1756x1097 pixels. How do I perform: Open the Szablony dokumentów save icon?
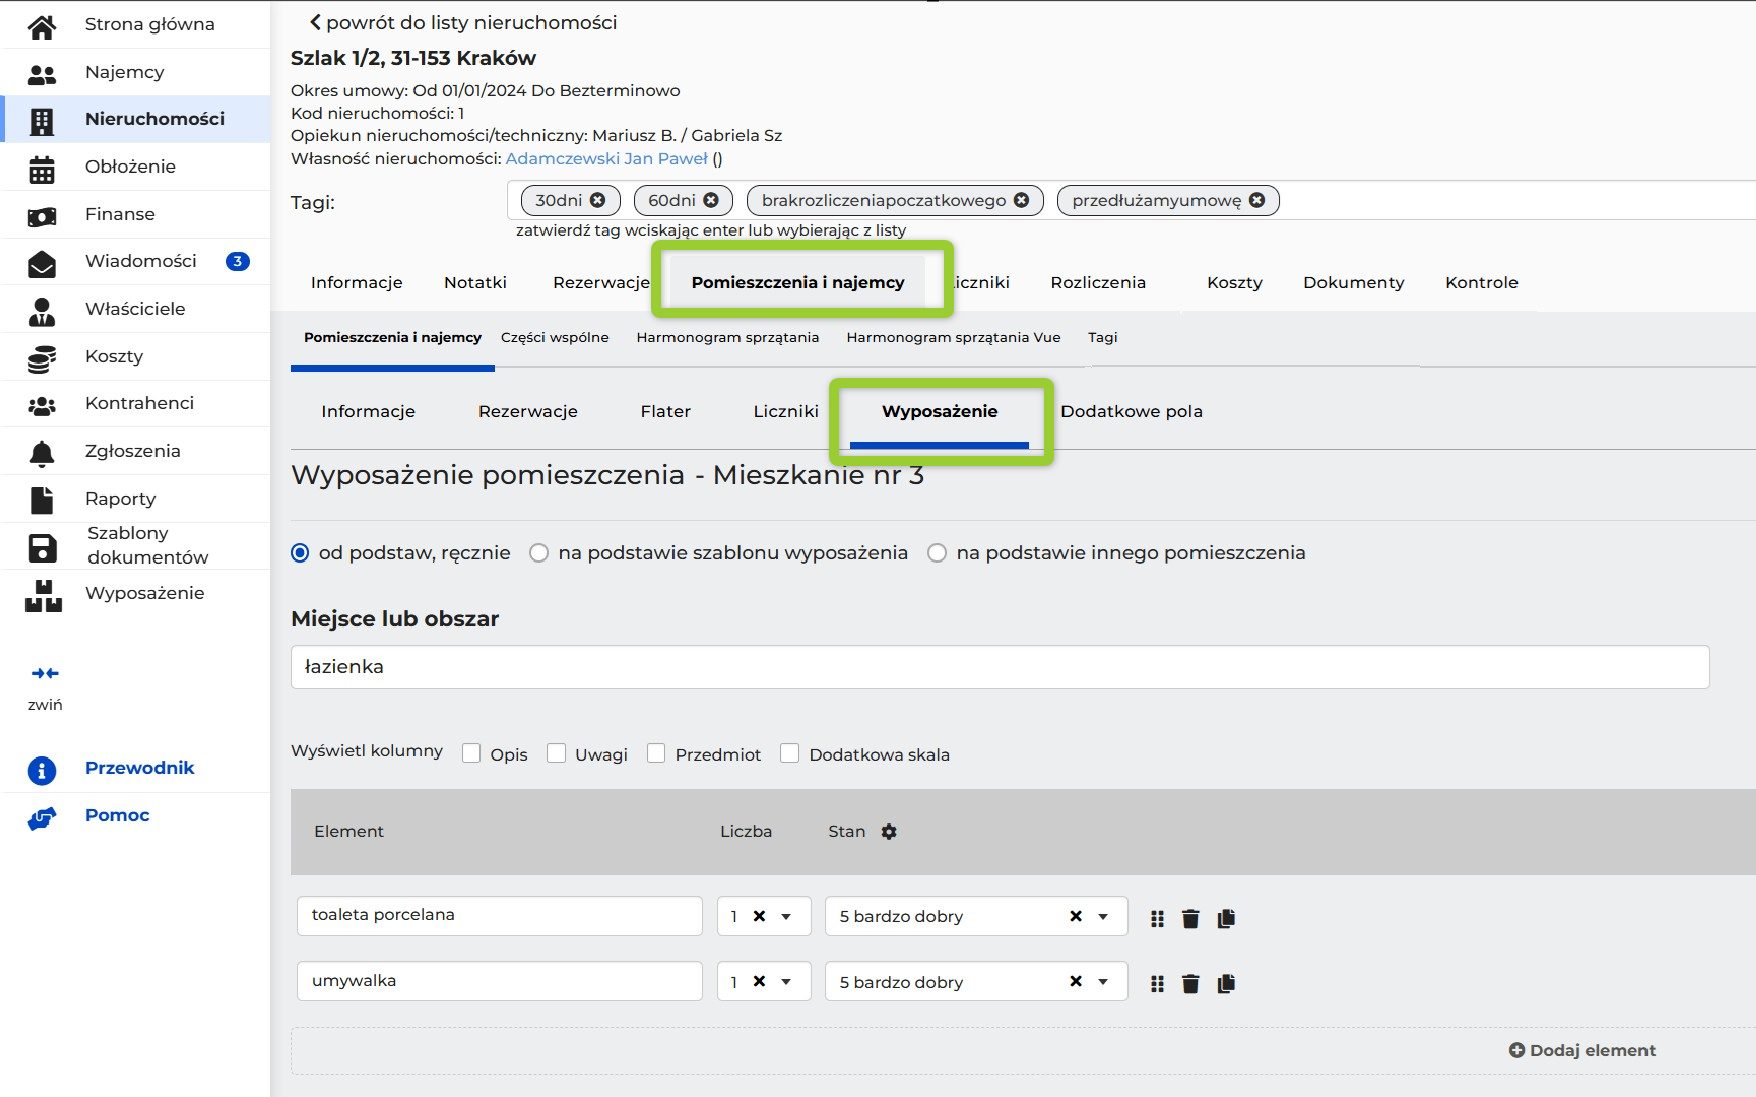pyautogui.click(x=42, y=548)
